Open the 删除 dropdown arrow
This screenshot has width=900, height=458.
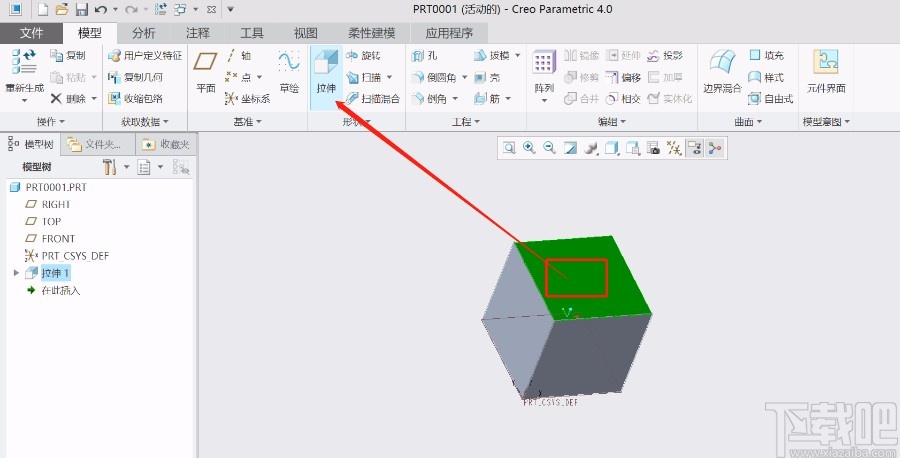point(94,99)
